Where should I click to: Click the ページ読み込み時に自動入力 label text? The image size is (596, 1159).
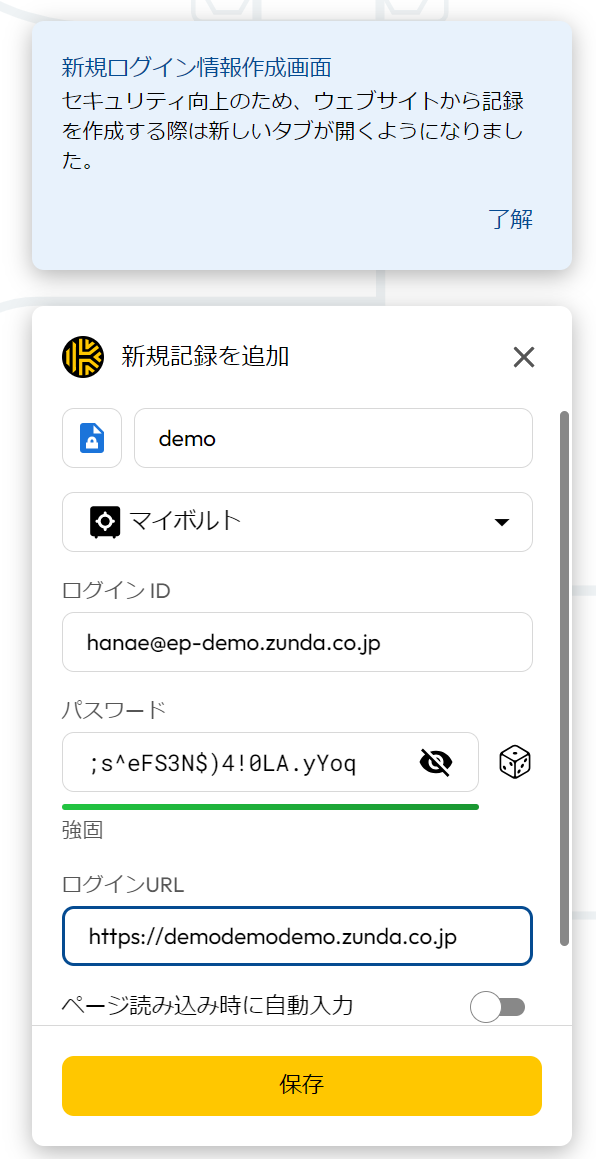(208, 1006)
